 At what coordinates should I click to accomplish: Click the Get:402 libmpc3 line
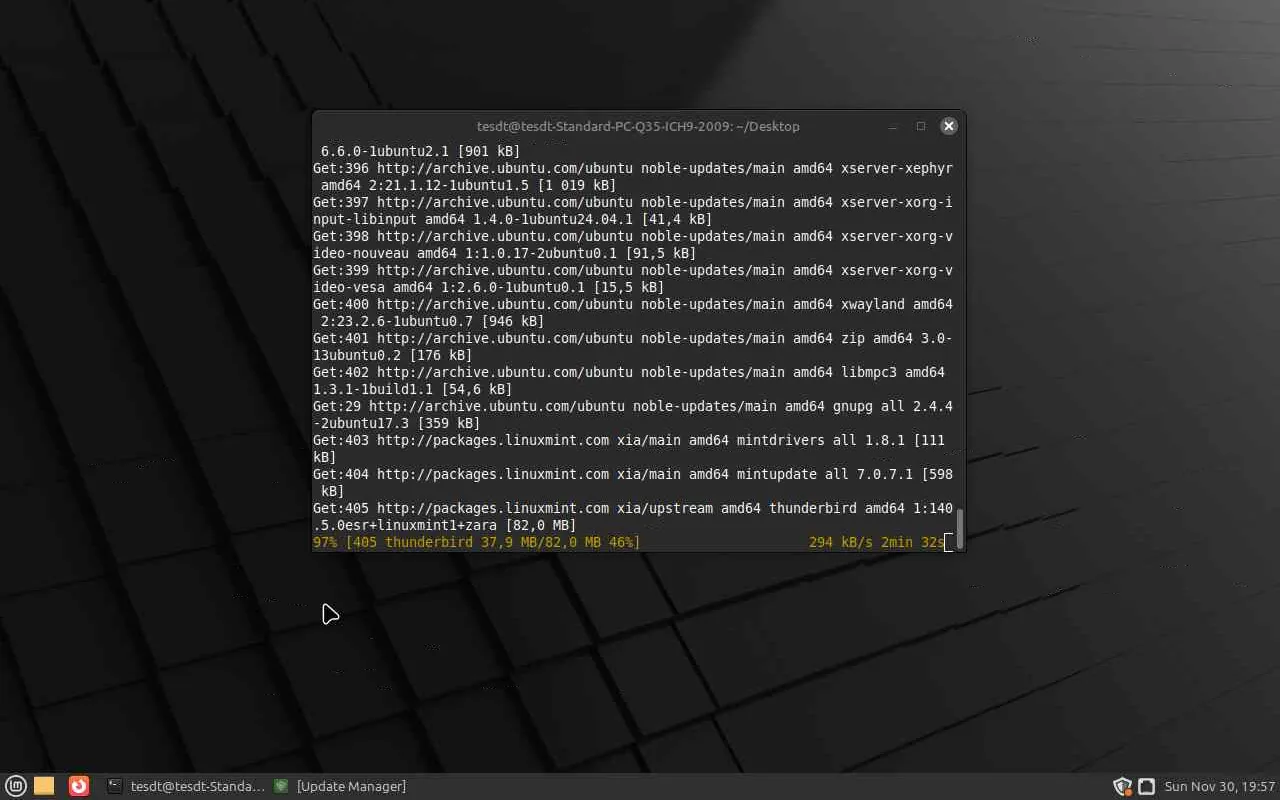(x=629, y=381)
